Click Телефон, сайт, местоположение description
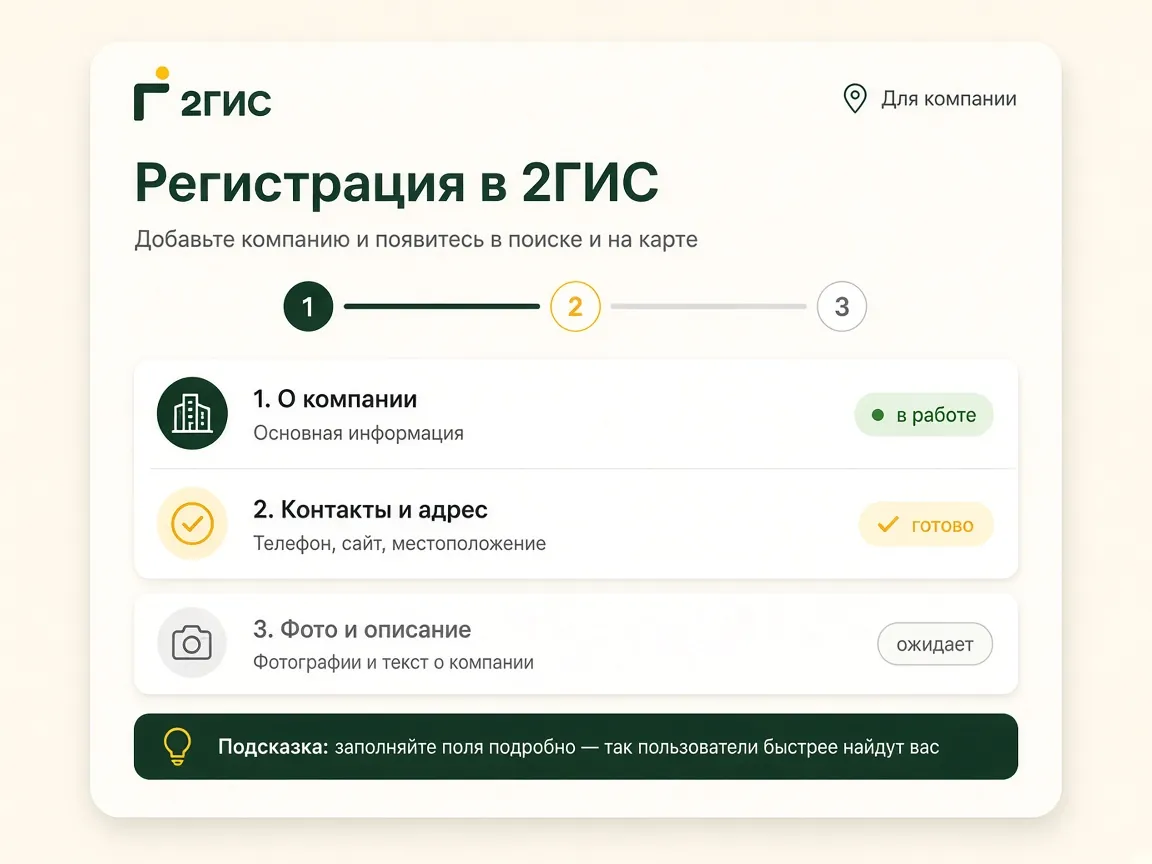The height and width of the screenshot is (864, 1152). (400, 544)
